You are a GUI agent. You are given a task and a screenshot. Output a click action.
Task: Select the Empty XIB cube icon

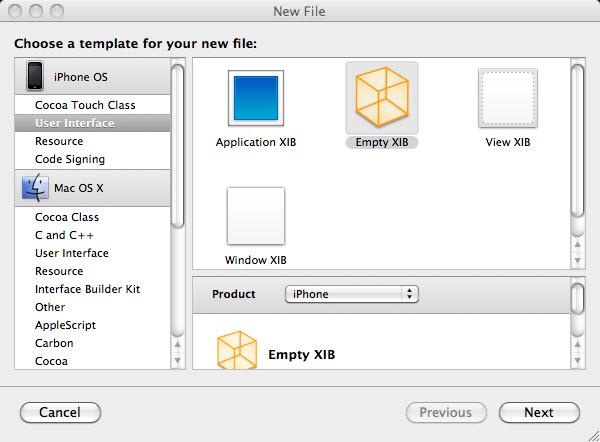(382, 97)
